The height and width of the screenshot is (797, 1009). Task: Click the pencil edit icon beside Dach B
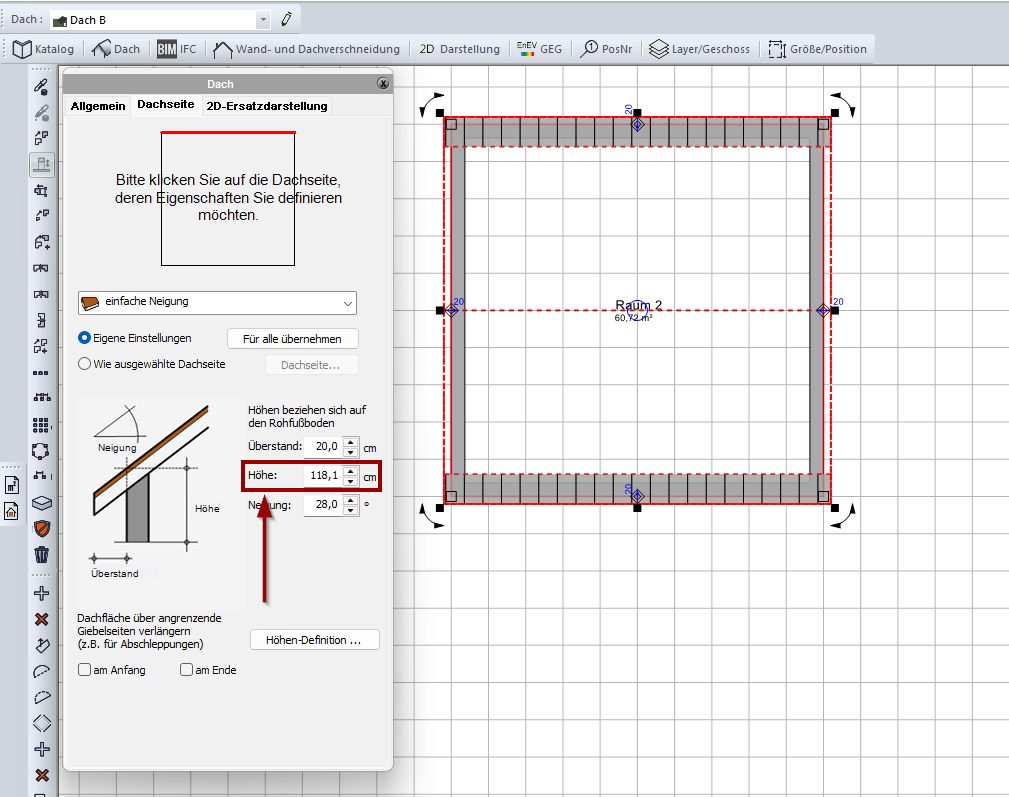(x=287, y=19)
